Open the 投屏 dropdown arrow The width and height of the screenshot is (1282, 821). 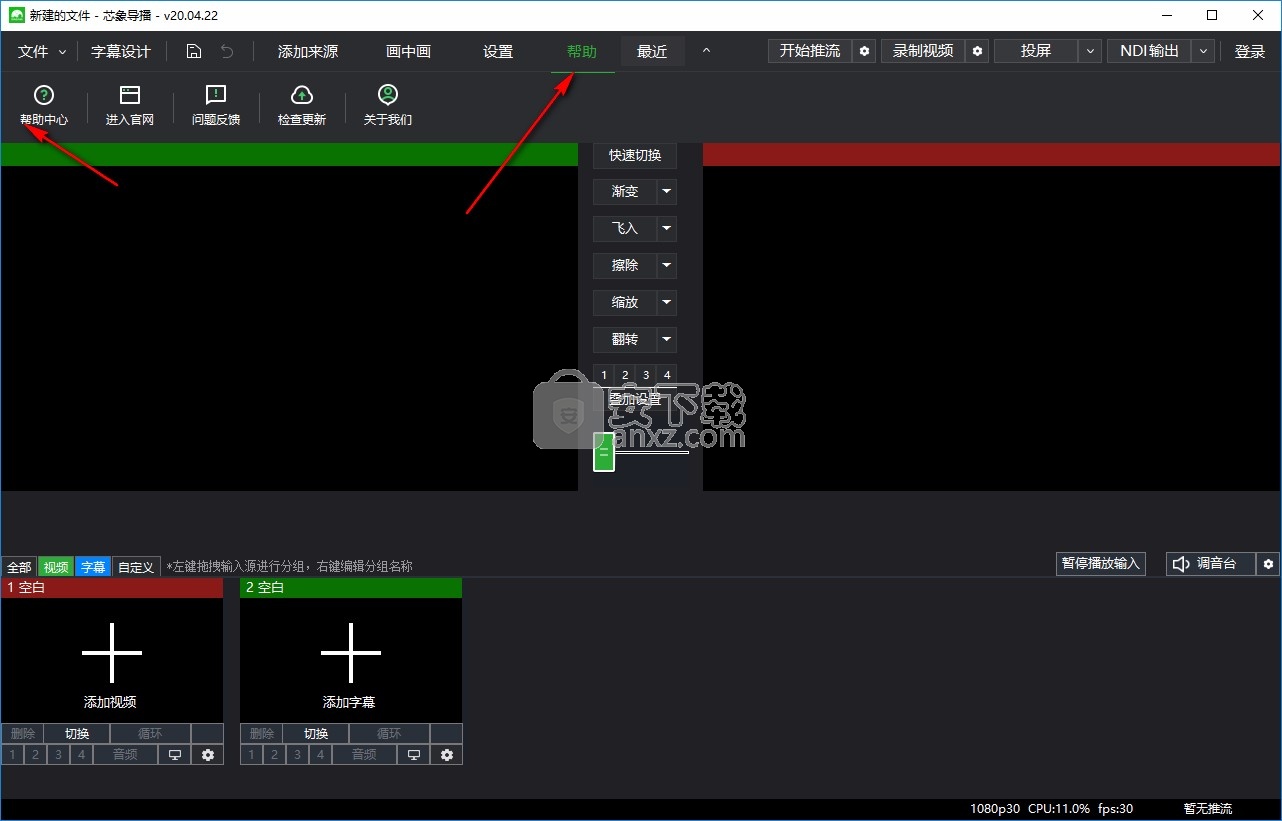[x=1090, y=51]
